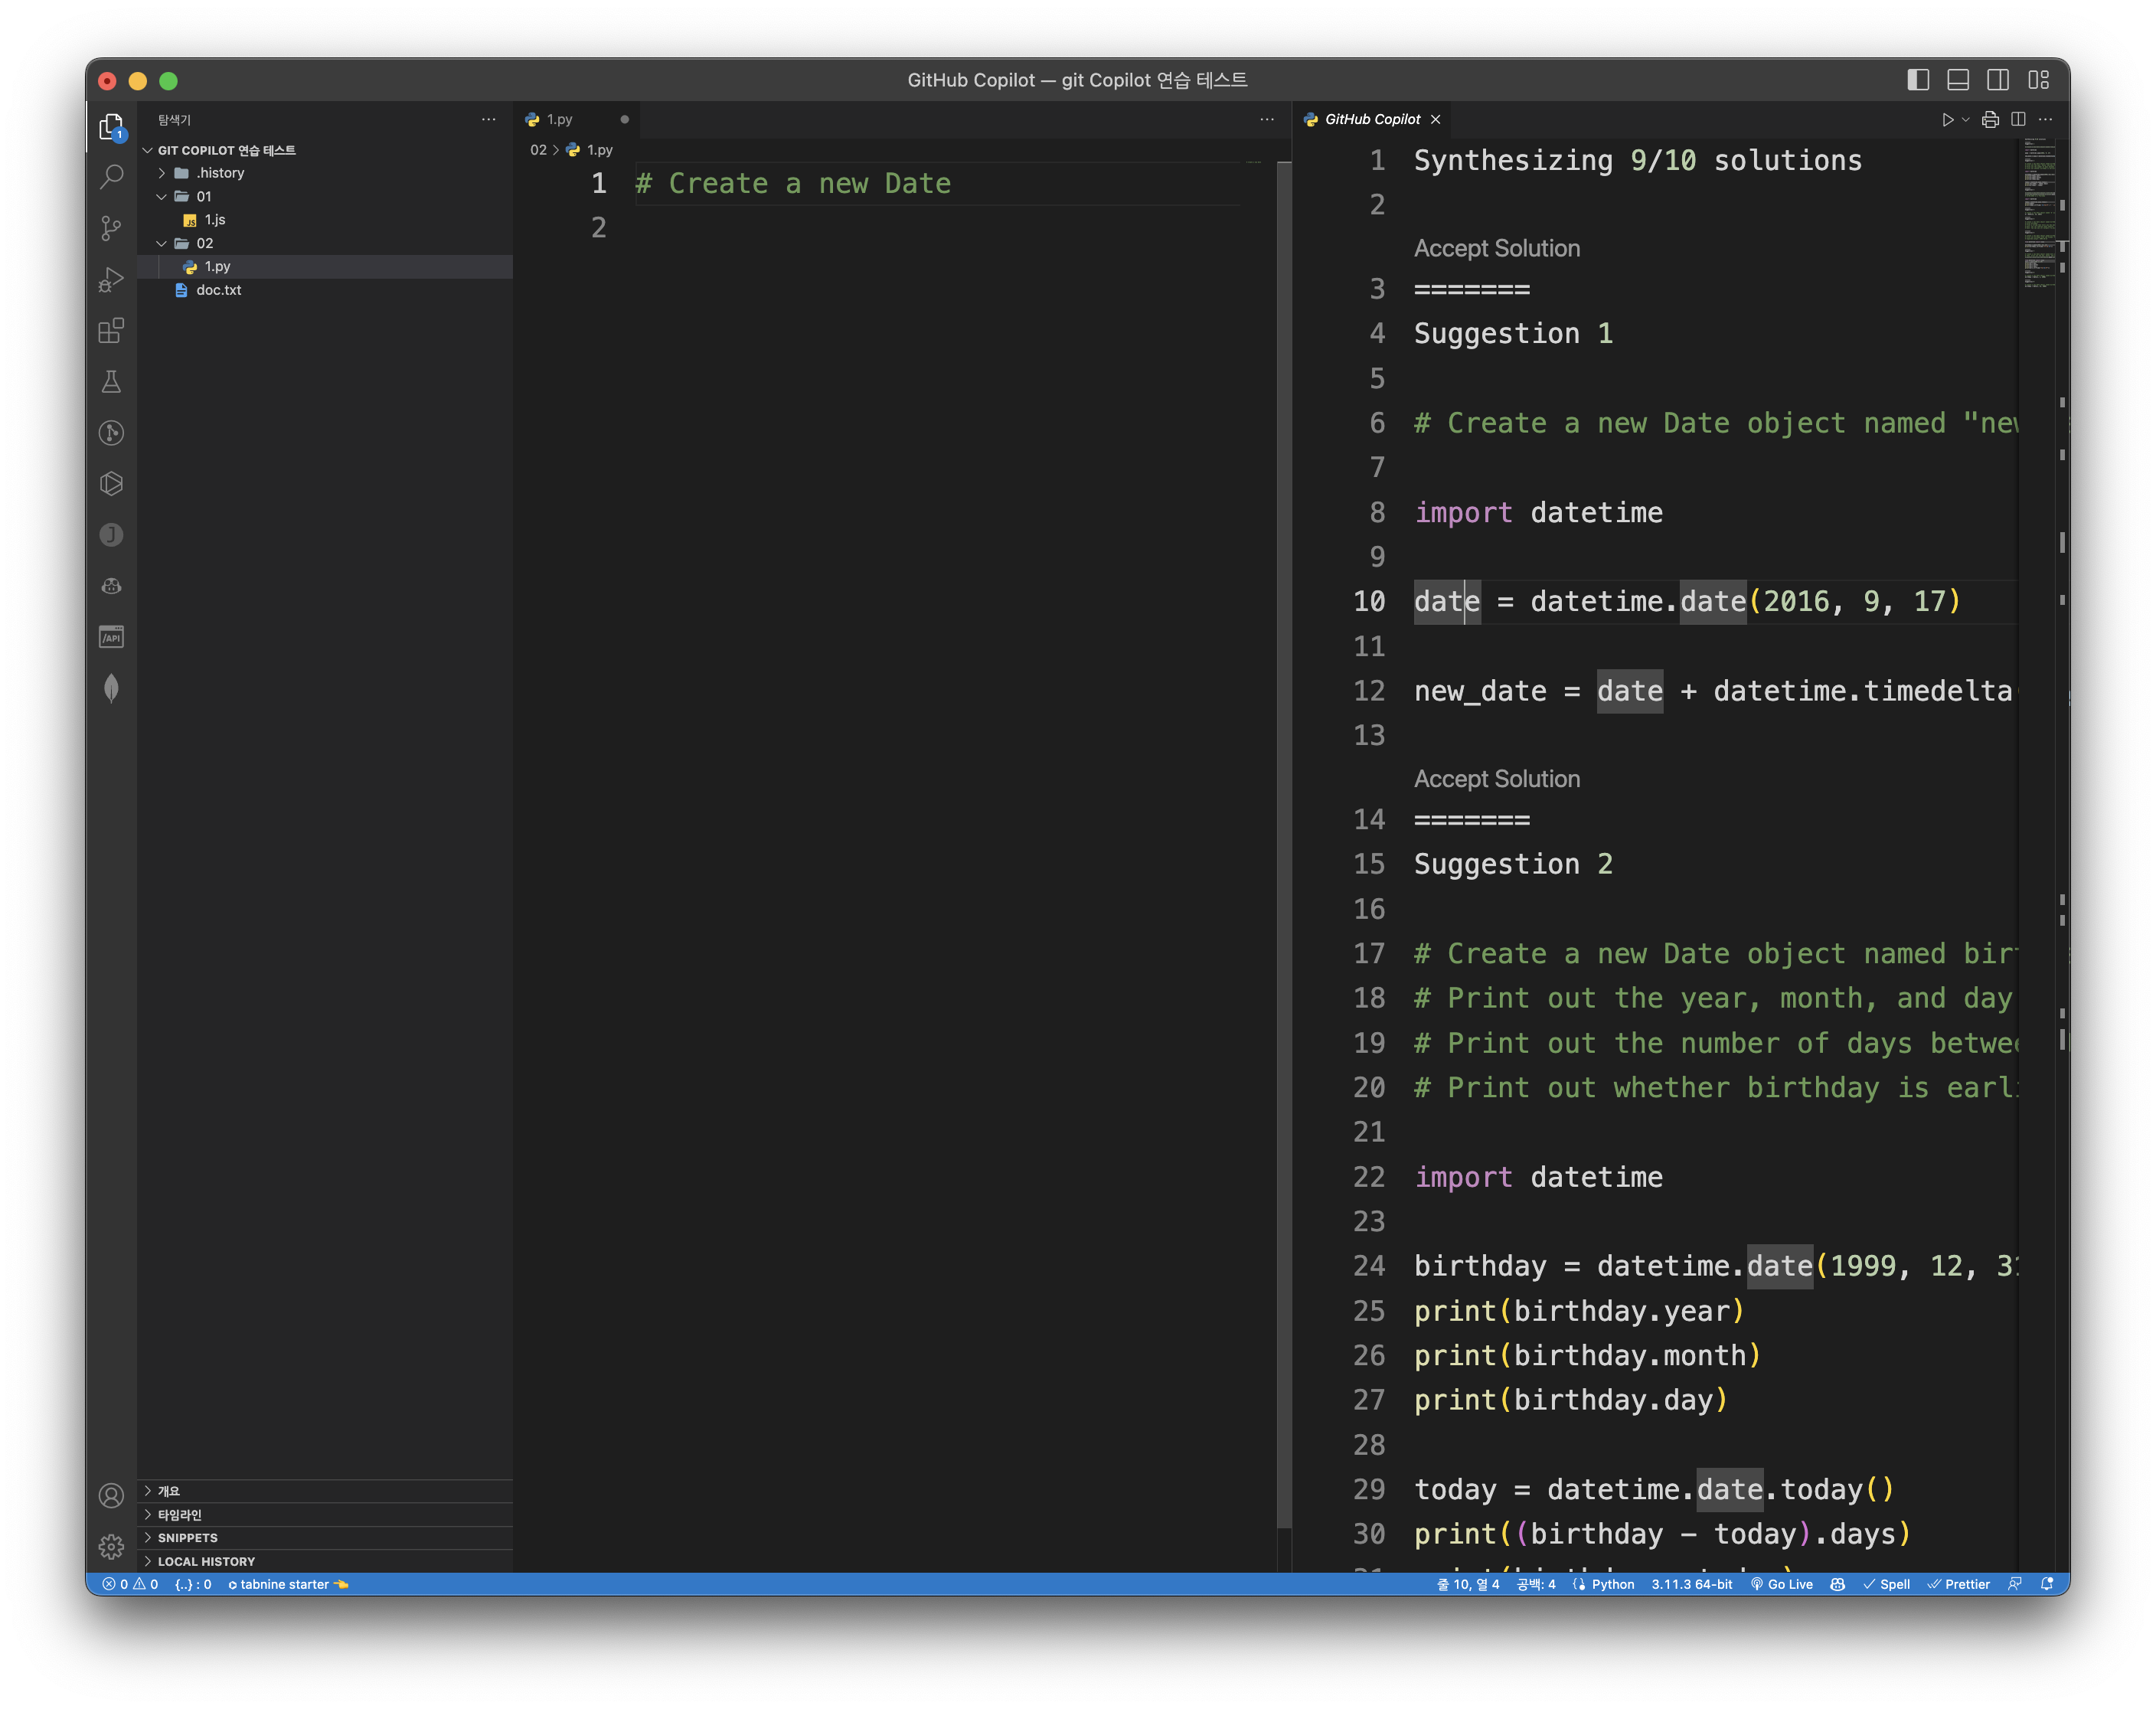This screenshot has height=1709, width=2156.
Task: Click the print icon in editor toolbar
Action: click(x=1990, y=119)
